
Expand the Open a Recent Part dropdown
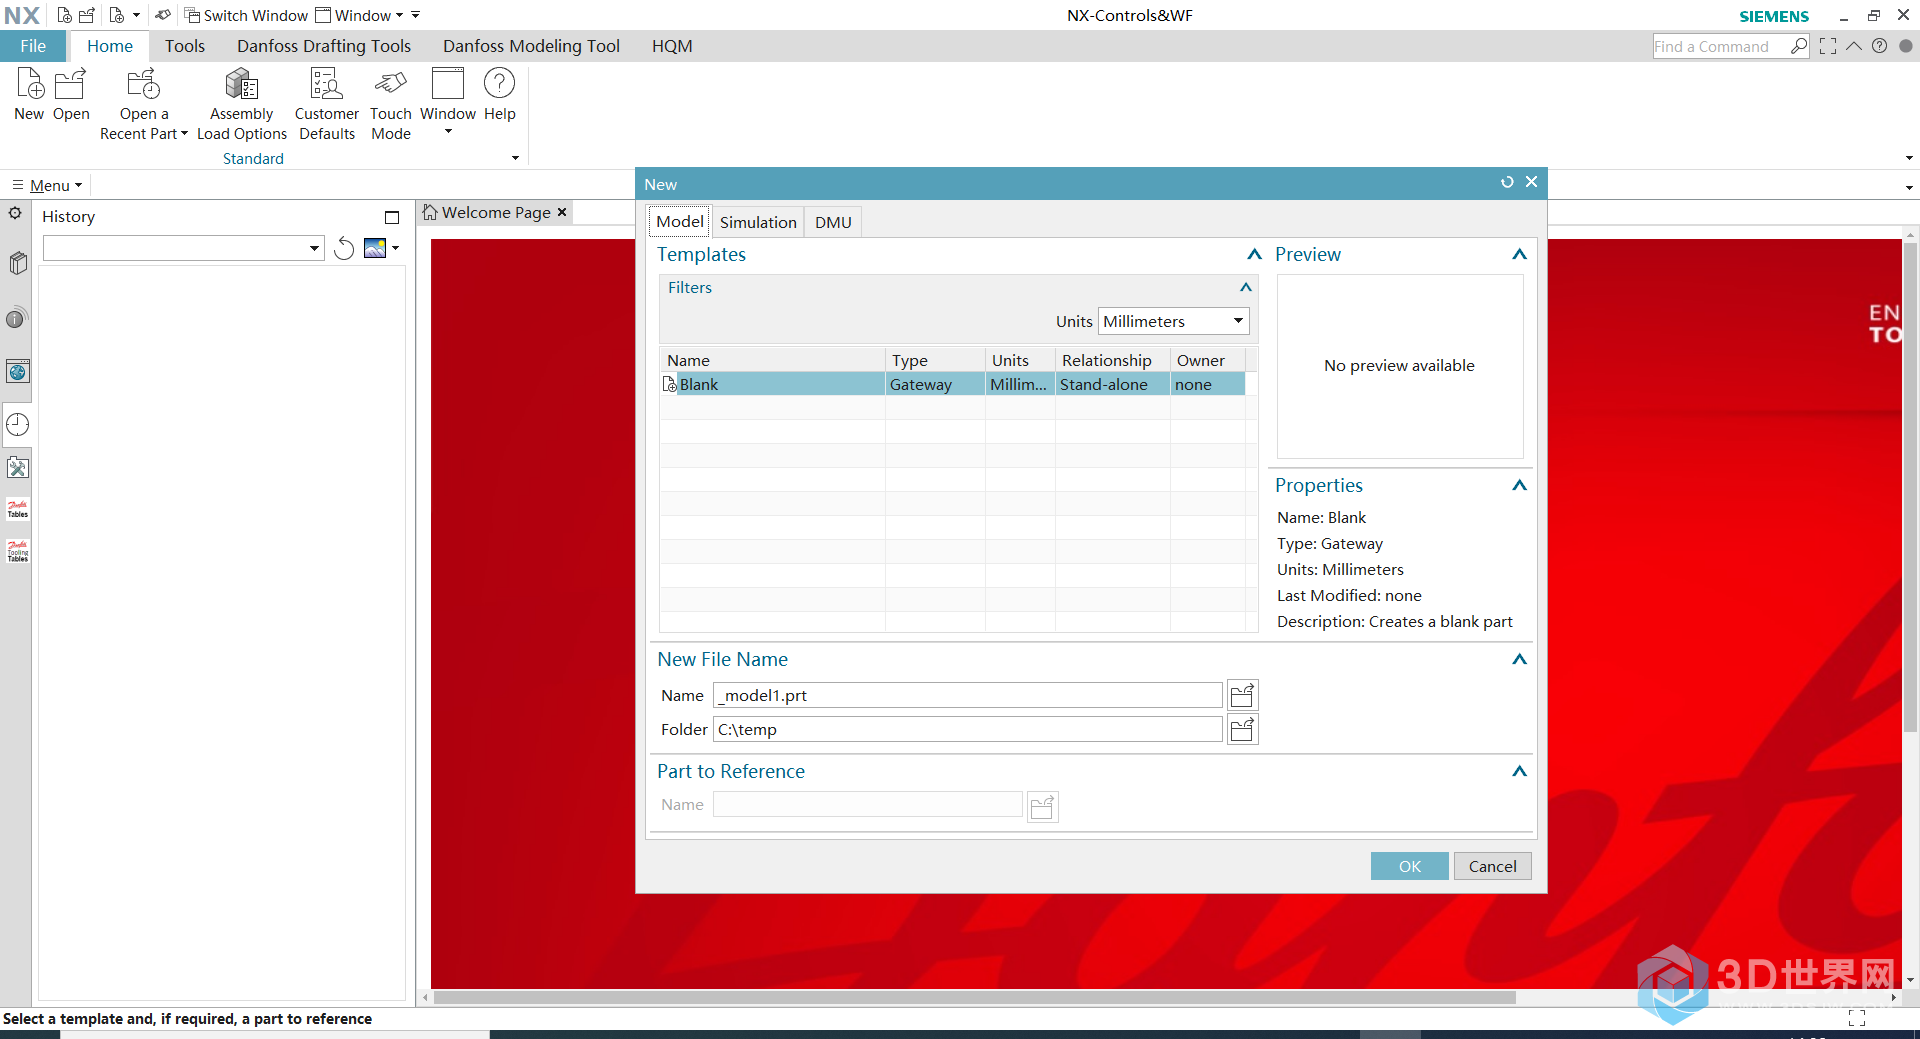[x=184, y=134]
